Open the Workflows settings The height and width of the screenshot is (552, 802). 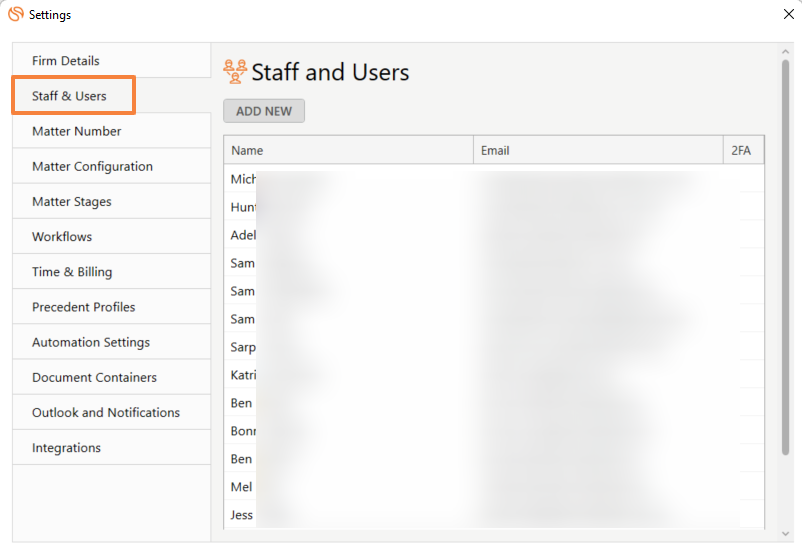click(62, 236)
